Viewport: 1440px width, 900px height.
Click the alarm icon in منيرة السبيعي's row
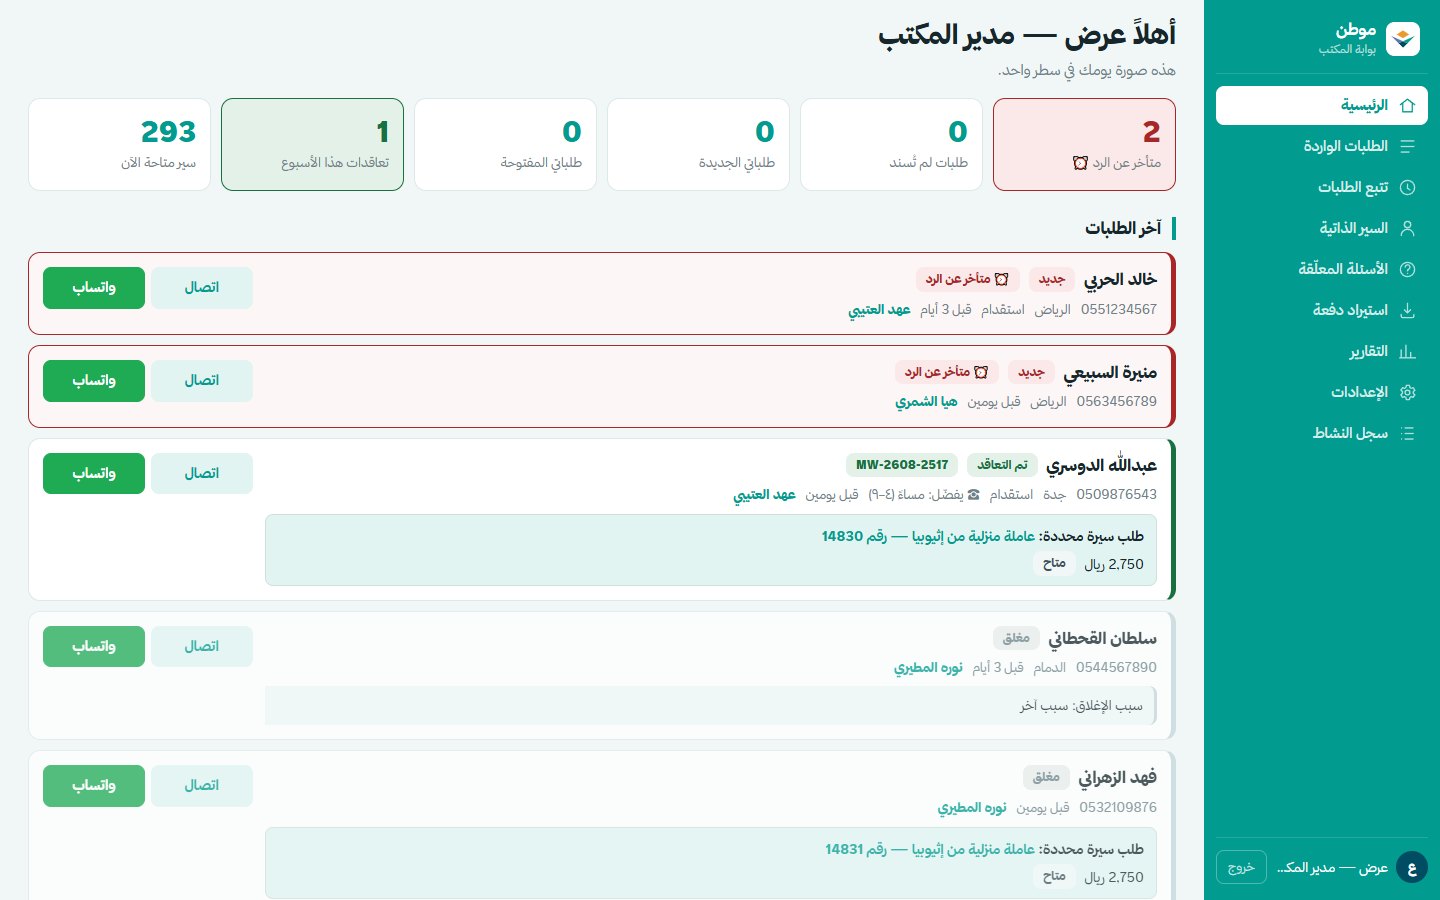tap(981, 372)
